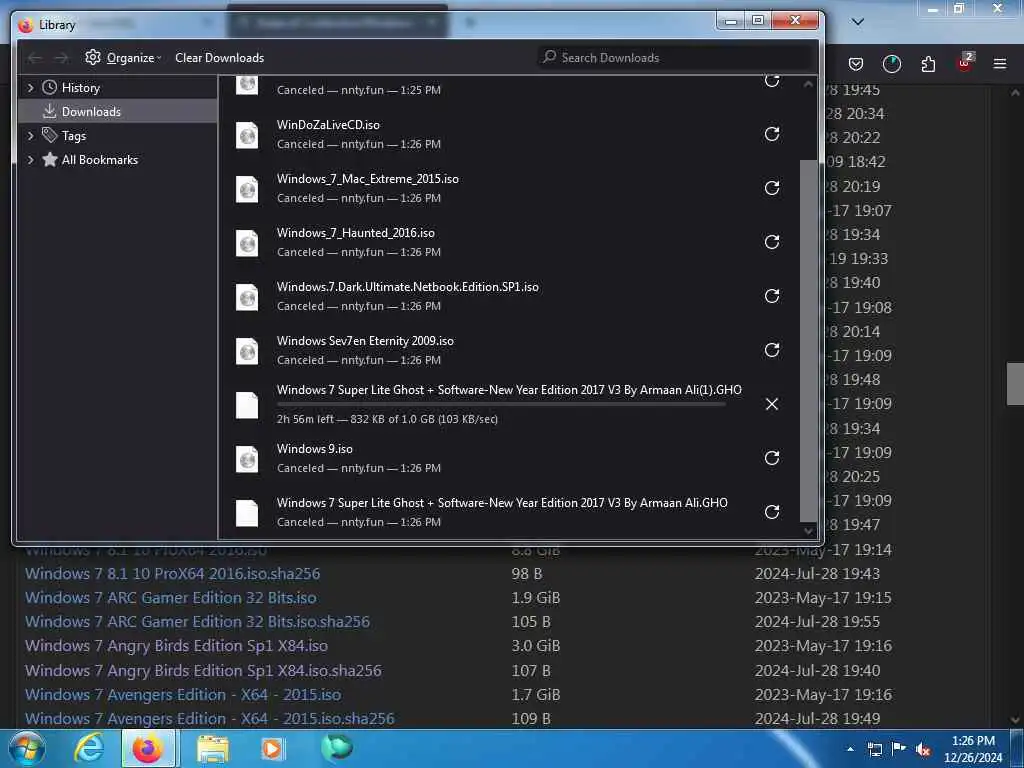Click the 2h 56m left download status text
Image resolution: width=1024 pixels, height=768 pixels.
pyautogui.click(x=387, y=419)
